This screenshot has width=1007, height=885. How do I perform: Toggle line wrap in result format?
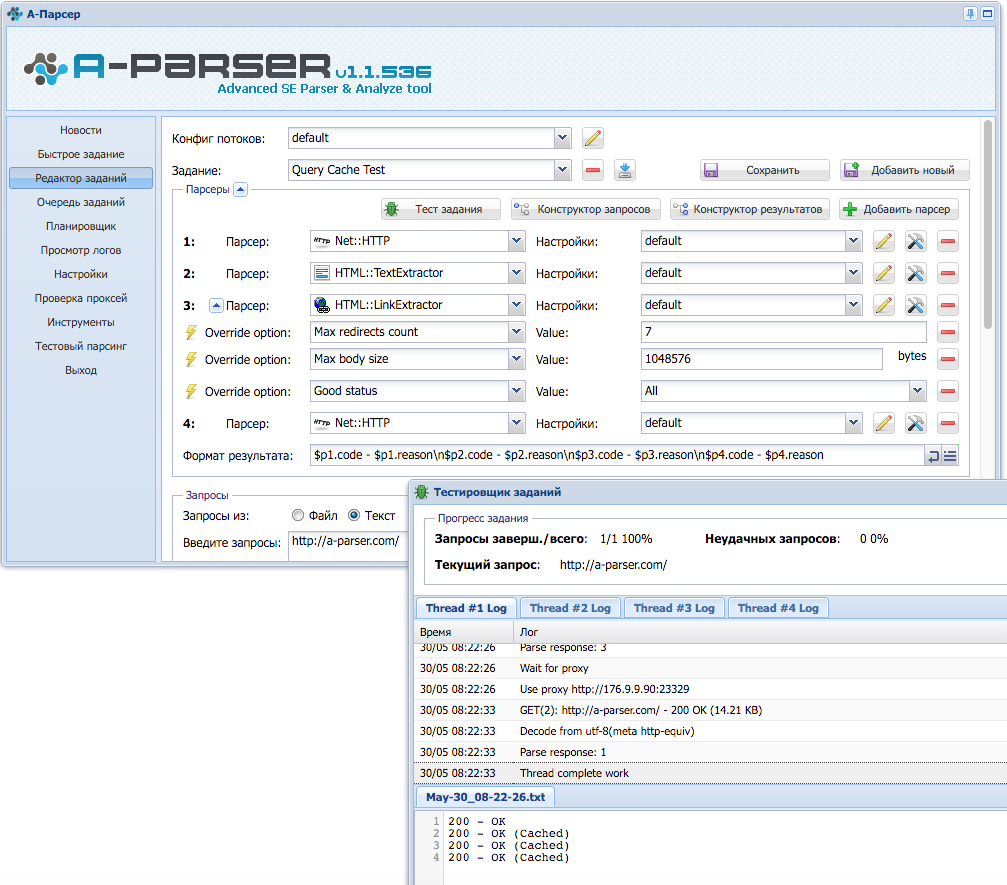pos(933,456)
